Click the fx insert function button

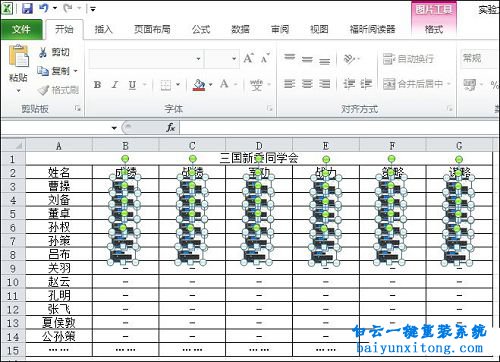(170, 128)
